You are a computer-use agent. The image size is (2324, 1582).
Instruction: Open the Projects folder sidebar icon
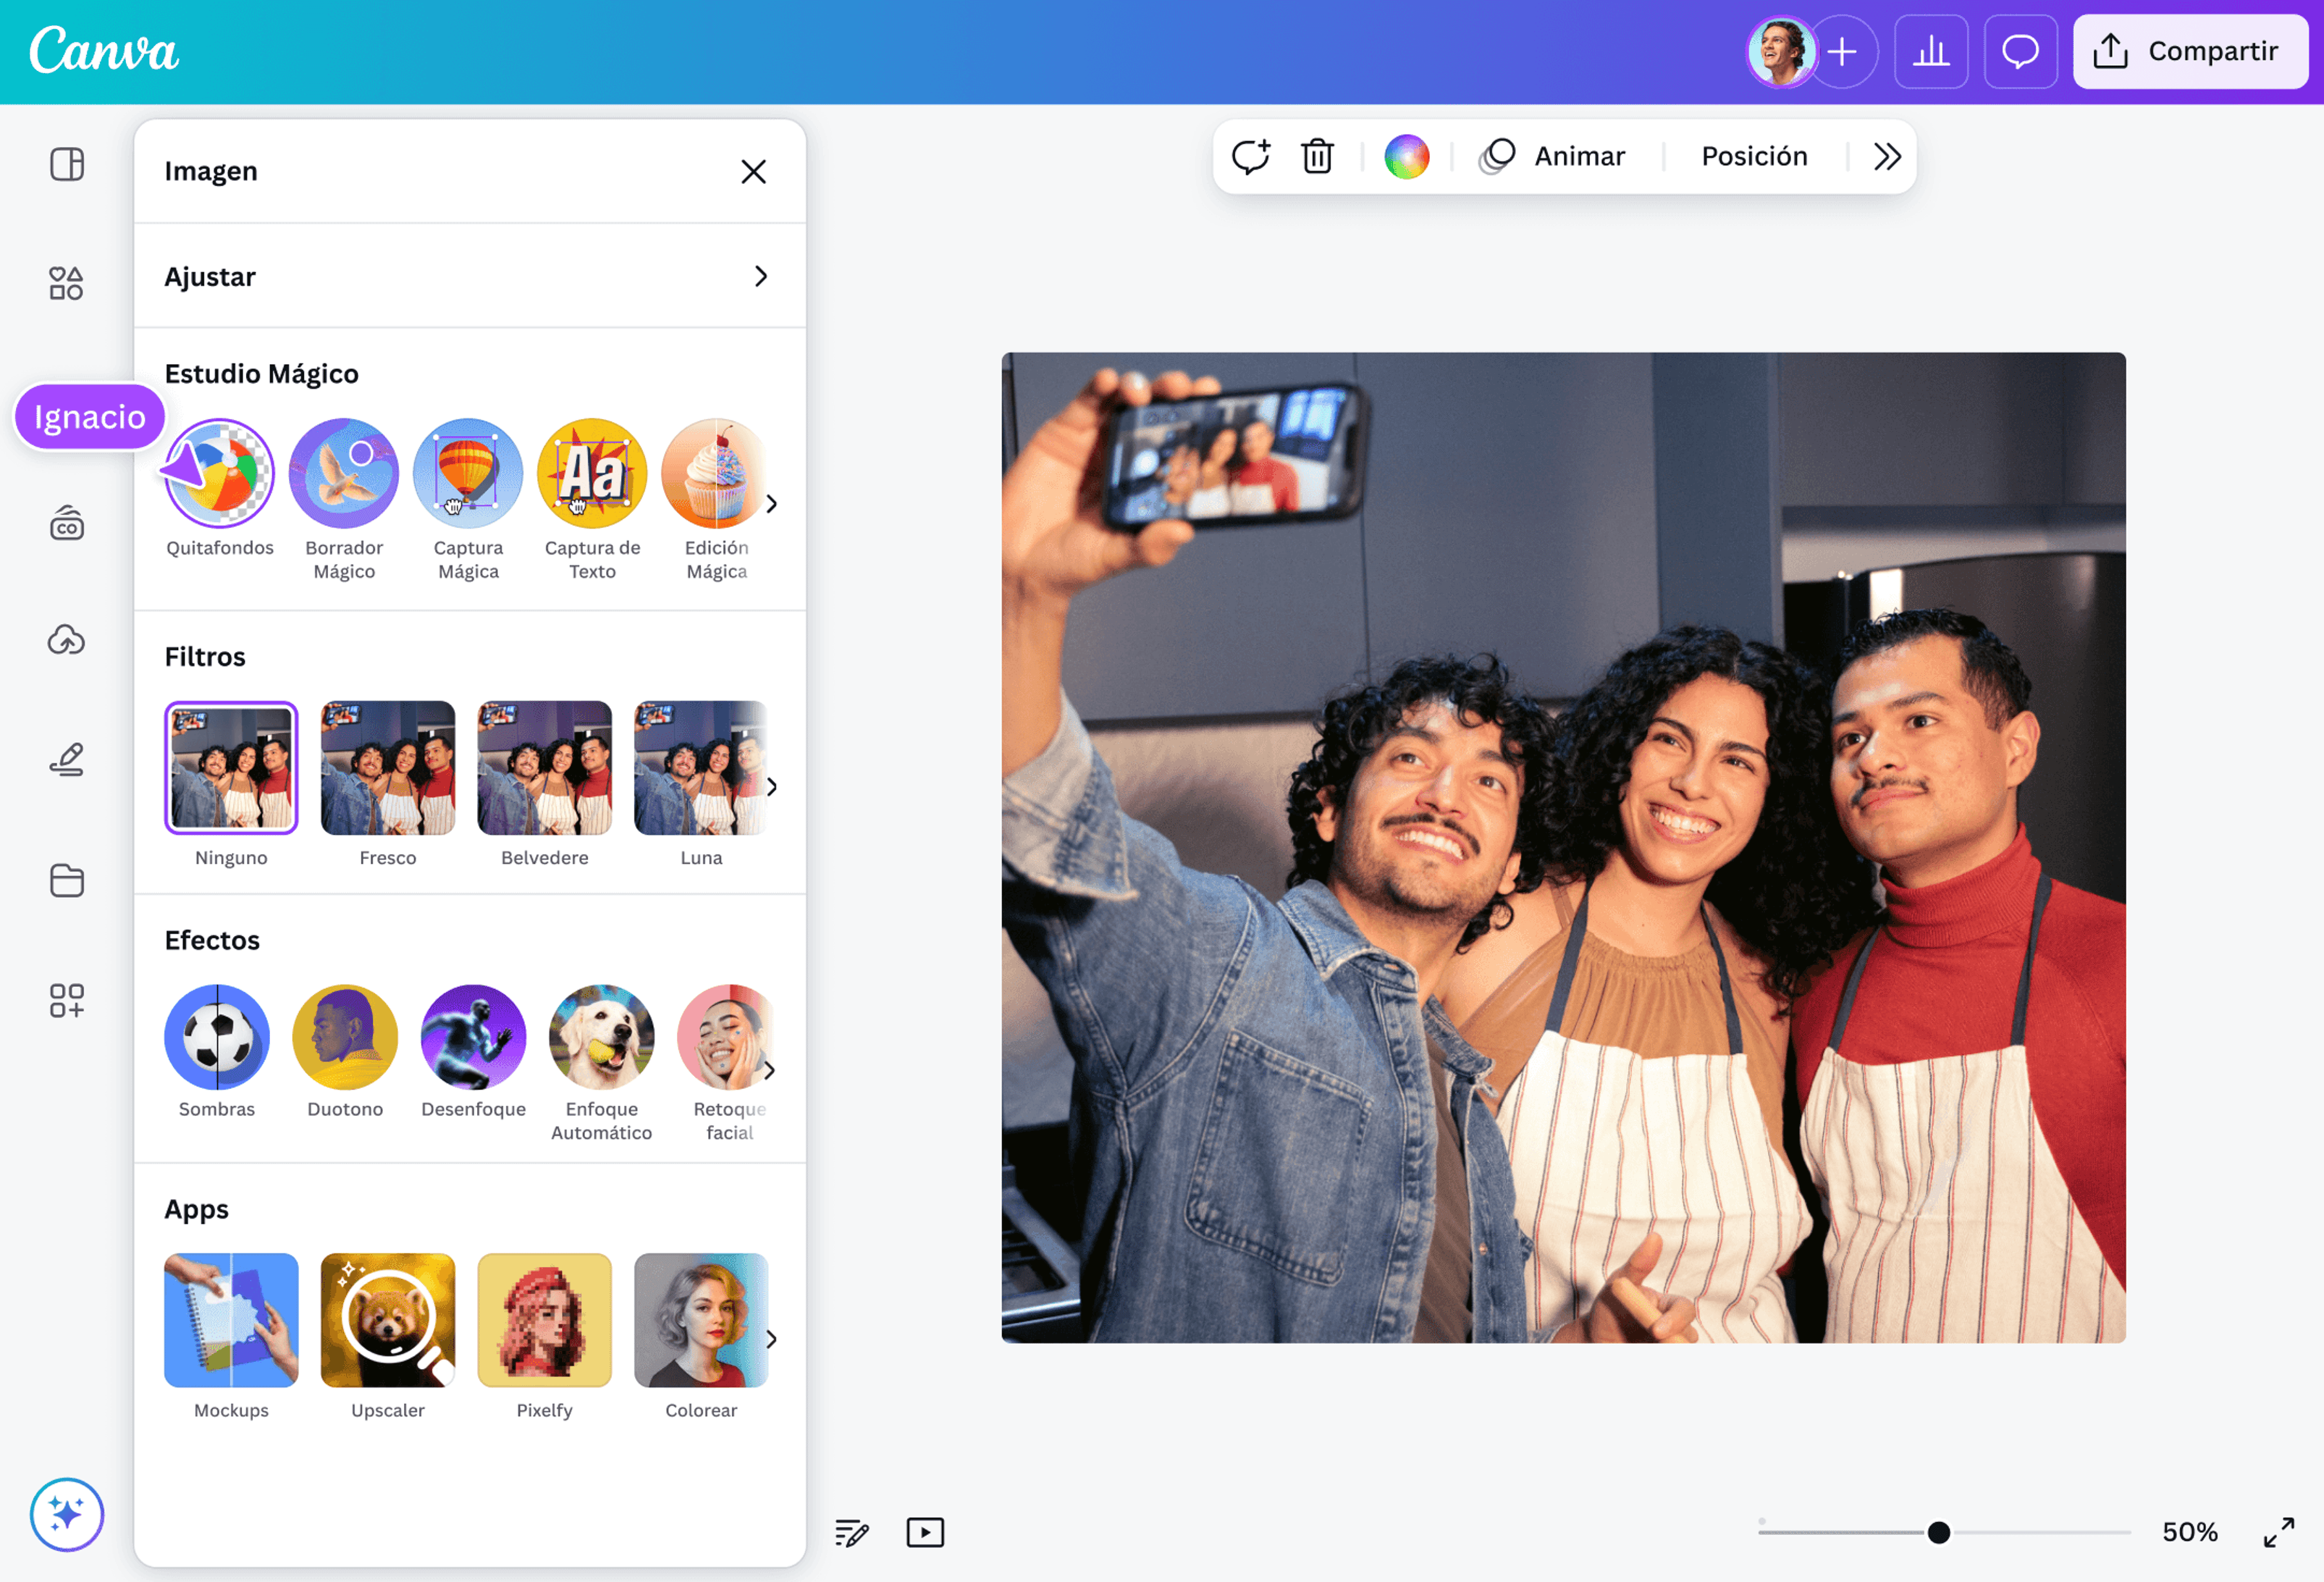(67, 880)
